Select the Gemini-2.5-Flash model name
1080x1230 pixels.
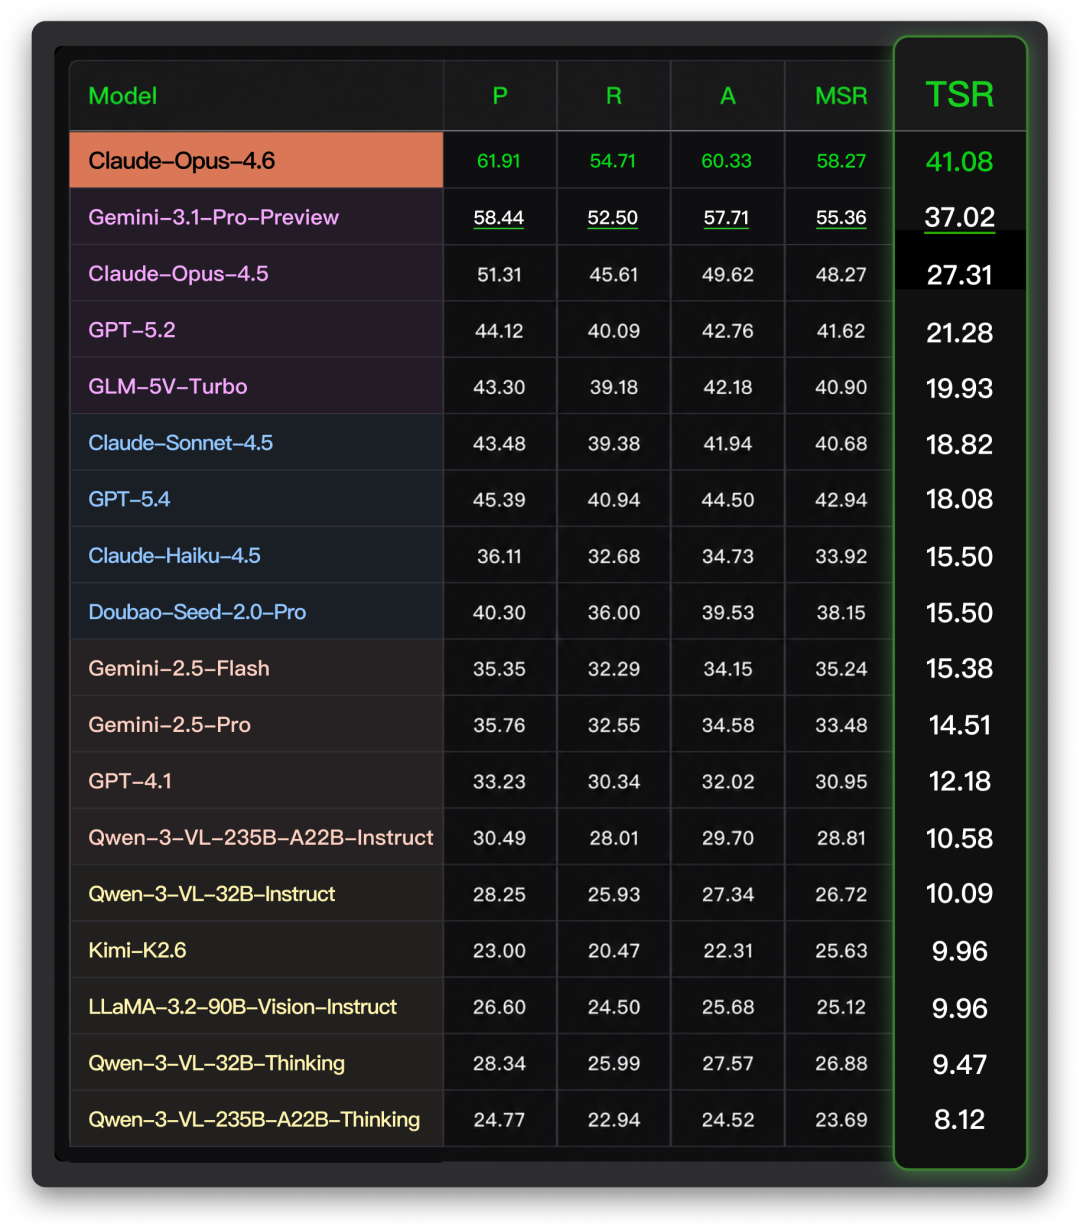pyautogui.click(x=179, y=668)
